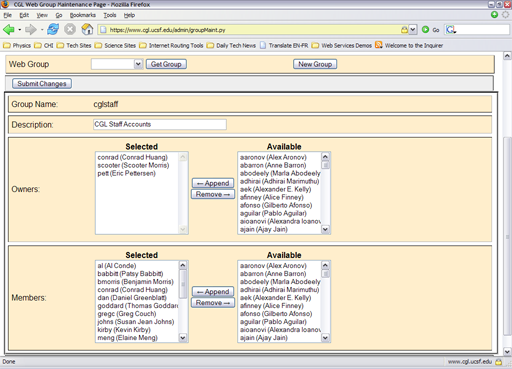
Task: Click the lock icon in address bar
Action: [x=404, y=30]
